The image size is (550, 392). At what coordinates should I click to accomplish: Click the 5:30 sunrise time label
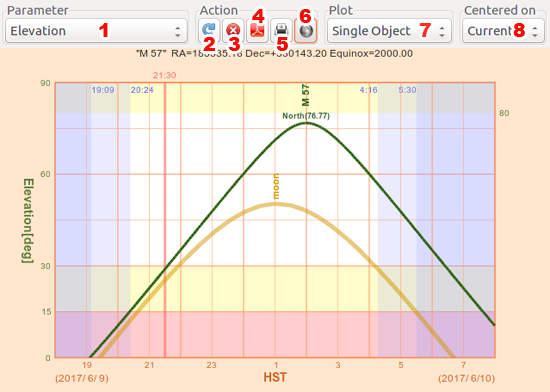407,90
